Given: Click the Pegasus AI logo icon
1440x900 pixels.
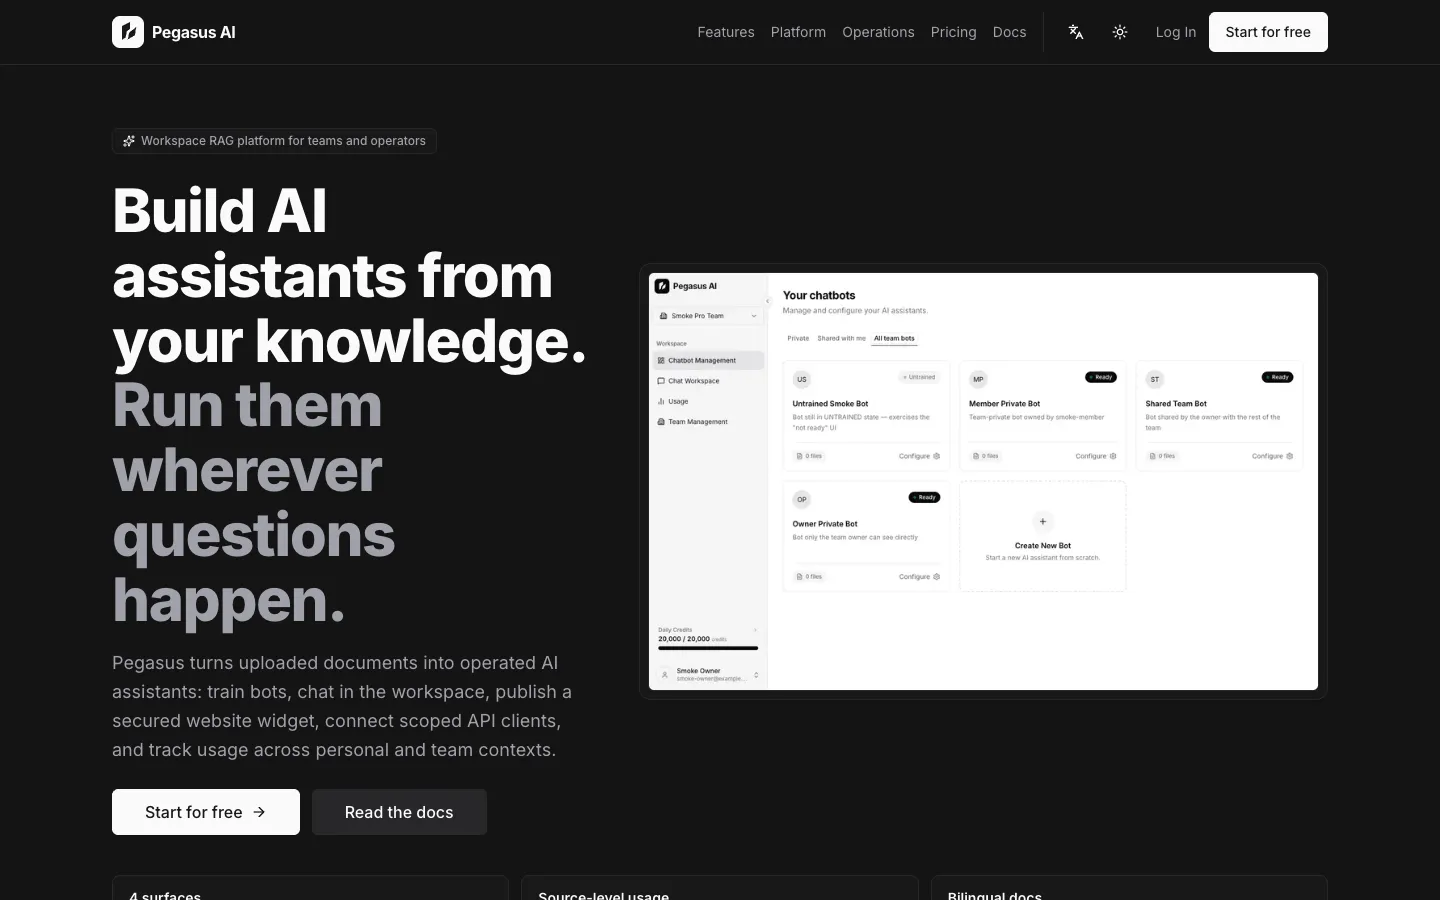Looking at the screenshot, I should [128, 32].
